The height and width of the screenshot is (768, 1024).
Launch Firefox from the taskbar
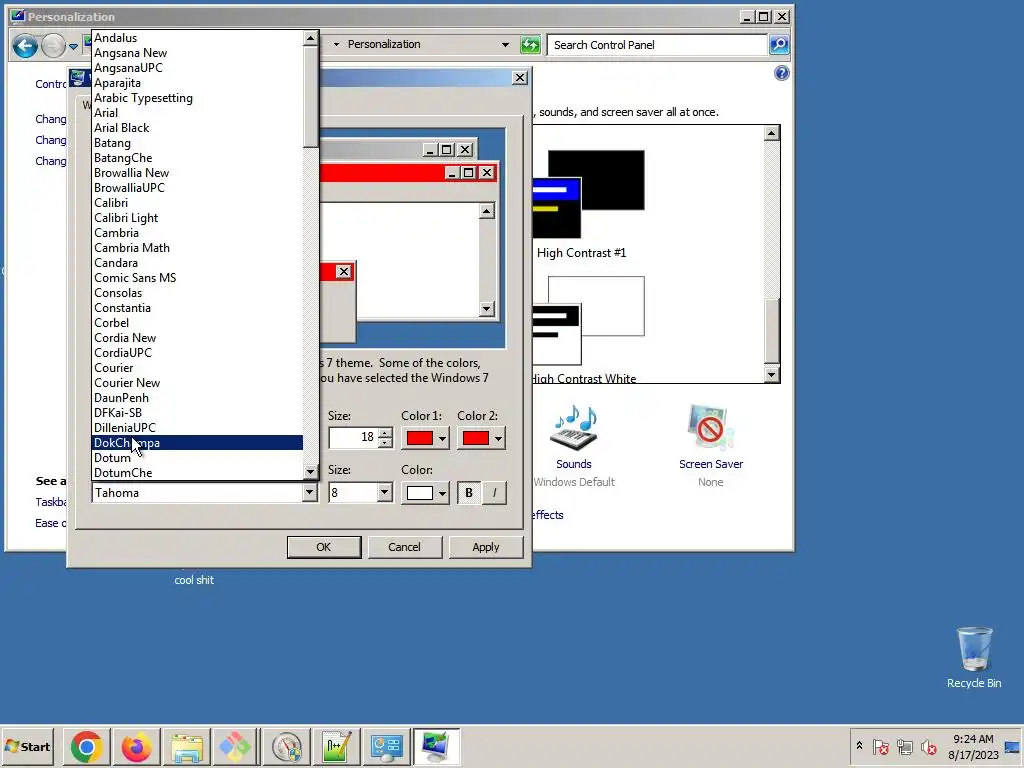coord(136,746)
